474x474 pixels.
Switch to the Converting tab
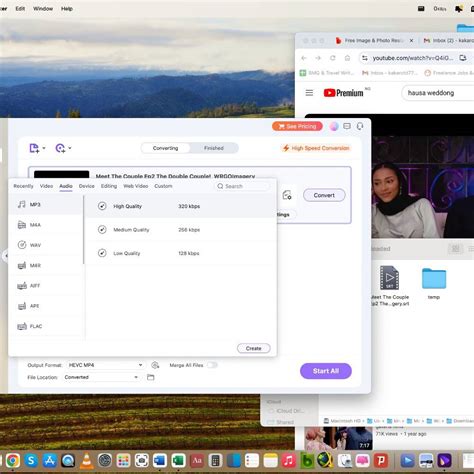[165, 148]
